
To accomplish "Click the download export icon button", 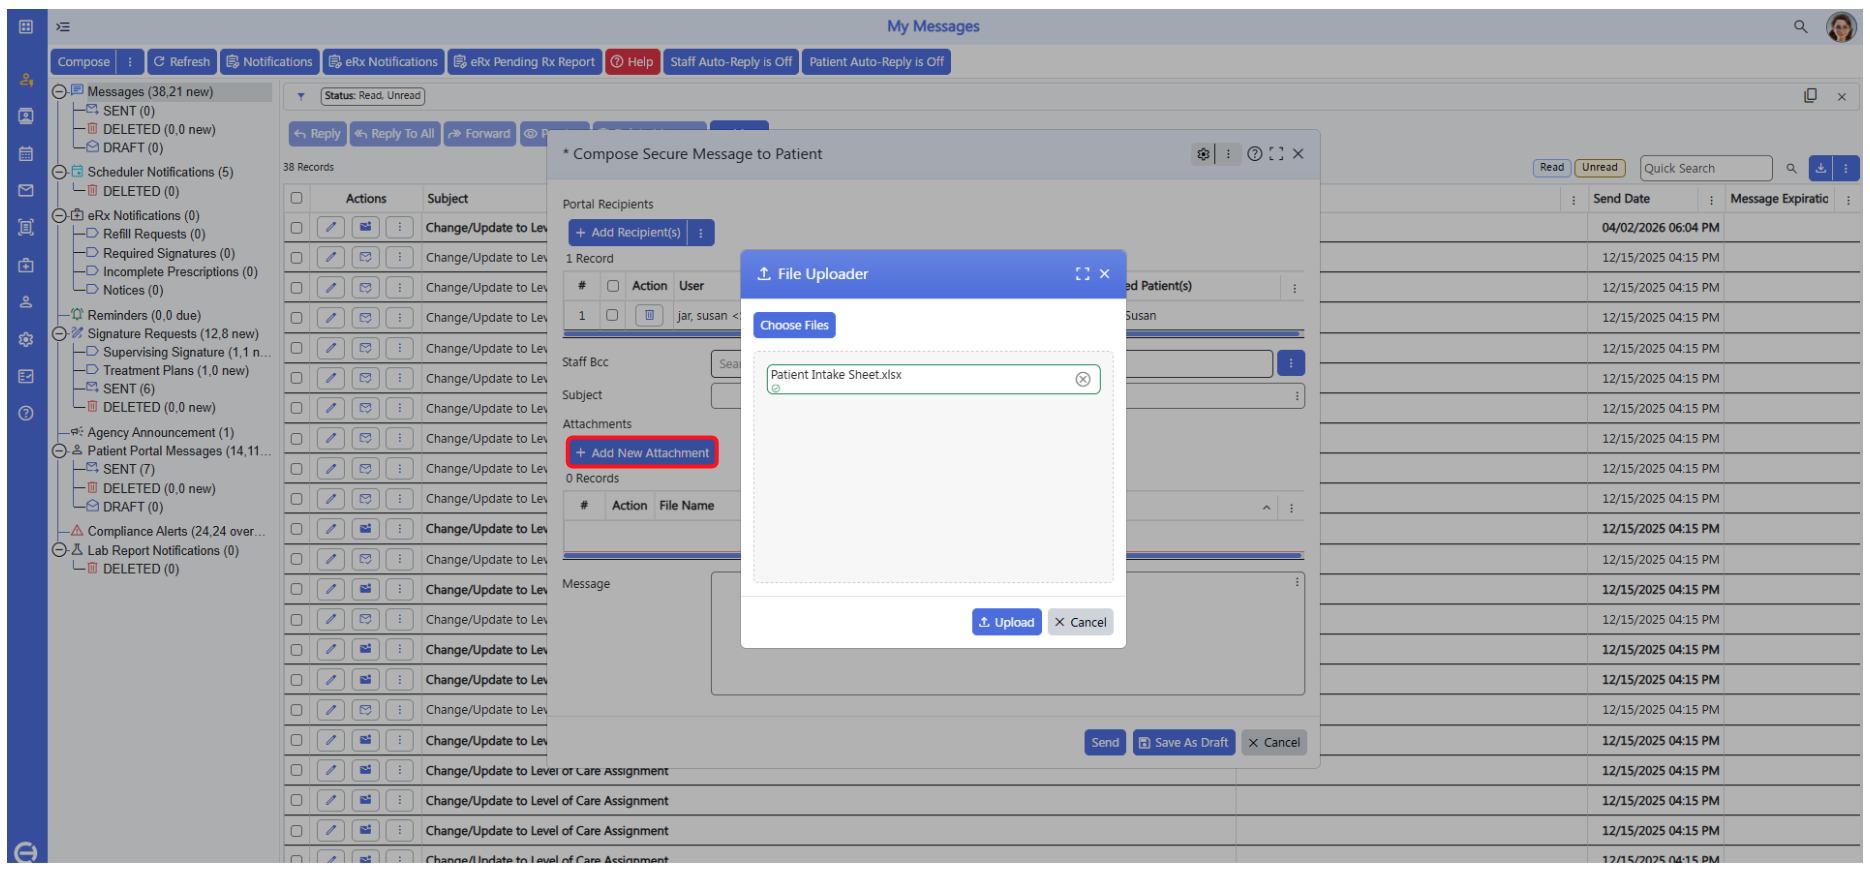I will pyautogui.click(x=1821, y=168).
